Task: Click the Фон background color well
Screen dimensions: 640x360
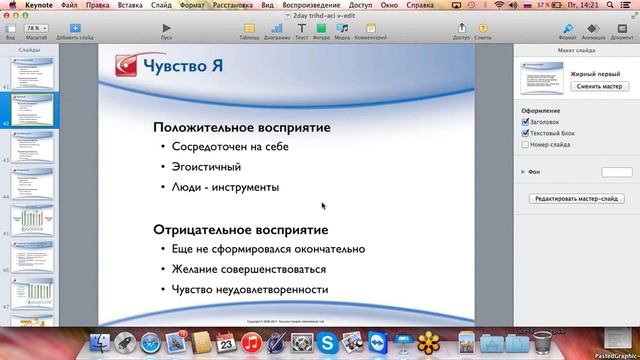Action: coord(617,172)
